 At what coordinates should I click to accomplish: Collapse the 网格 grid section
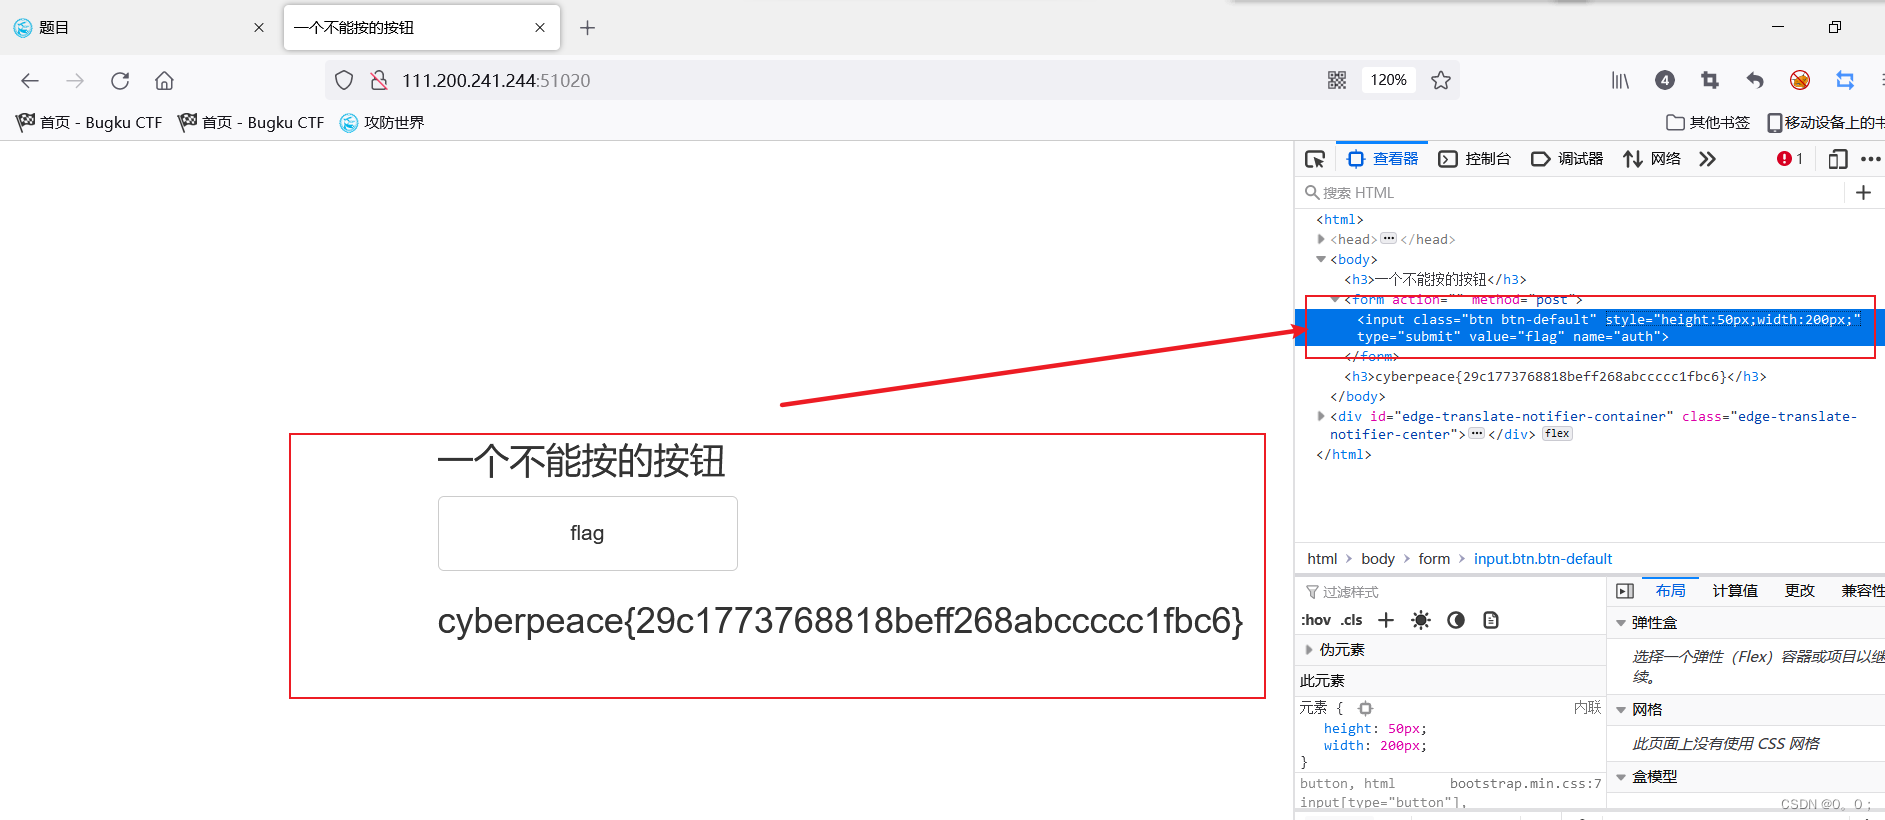point(1621,710)
